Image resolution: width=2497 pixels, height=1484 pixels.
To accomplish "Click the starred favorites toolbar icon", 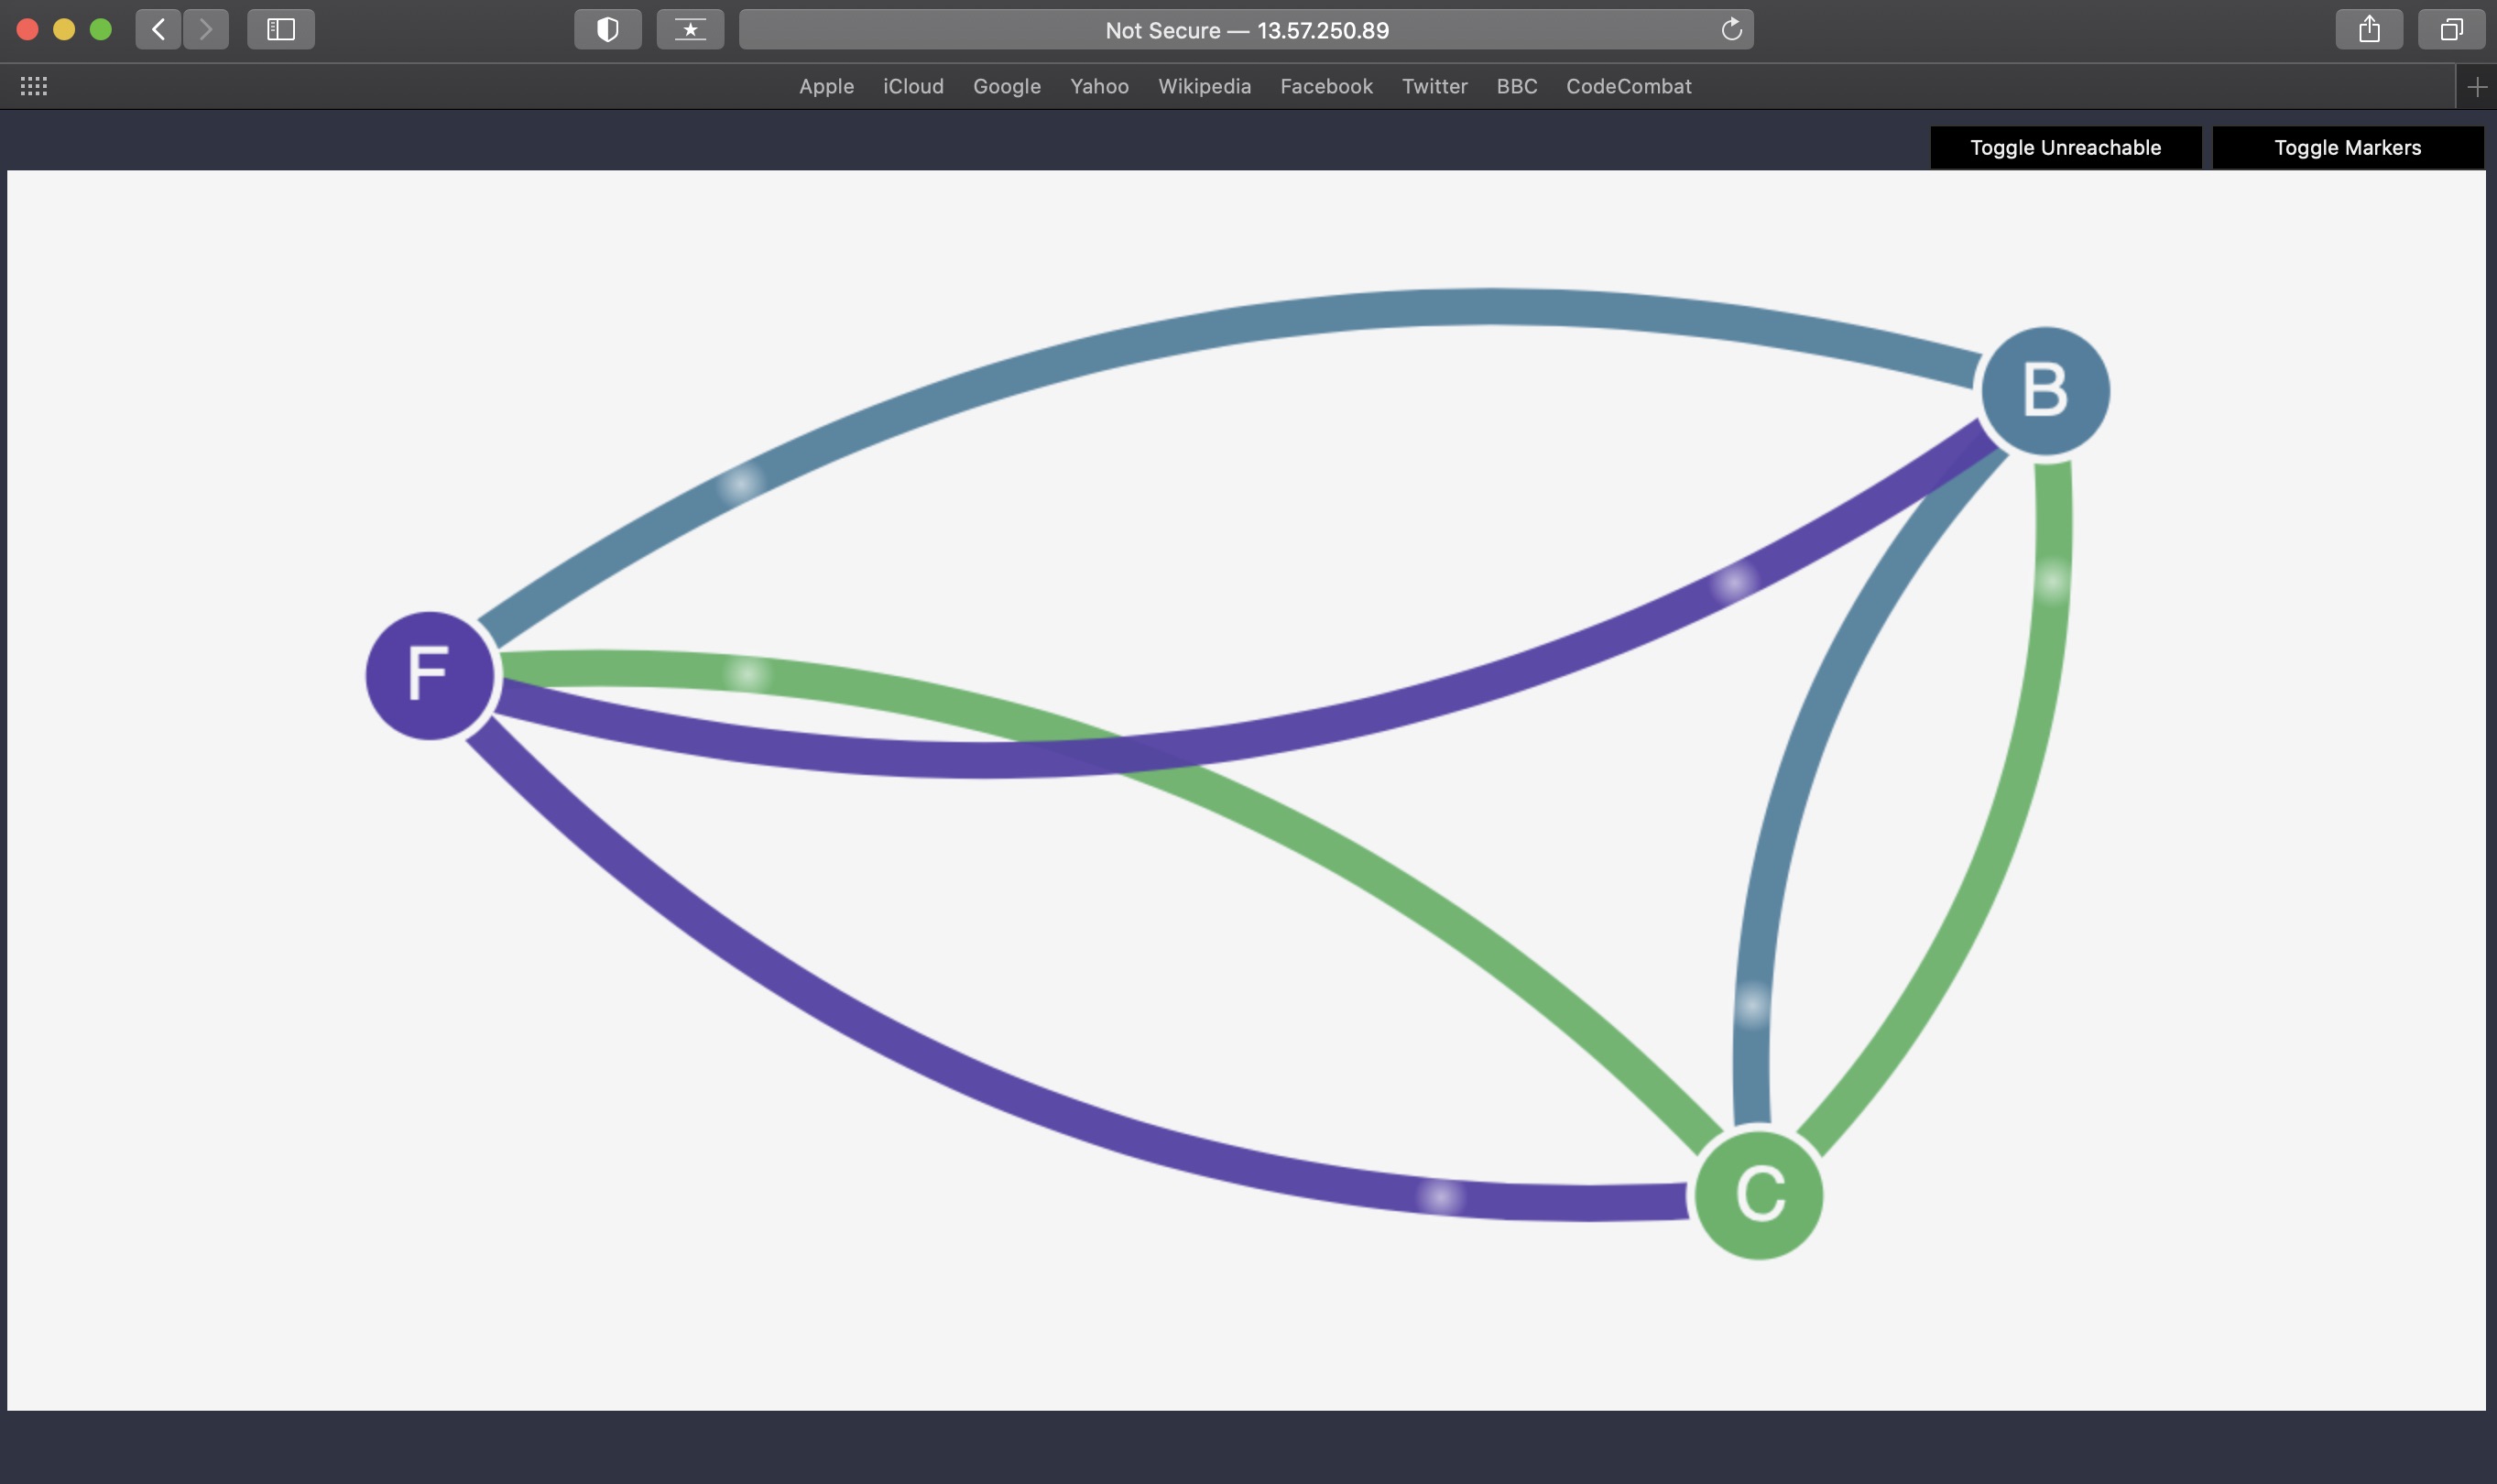I will [690, 30].
